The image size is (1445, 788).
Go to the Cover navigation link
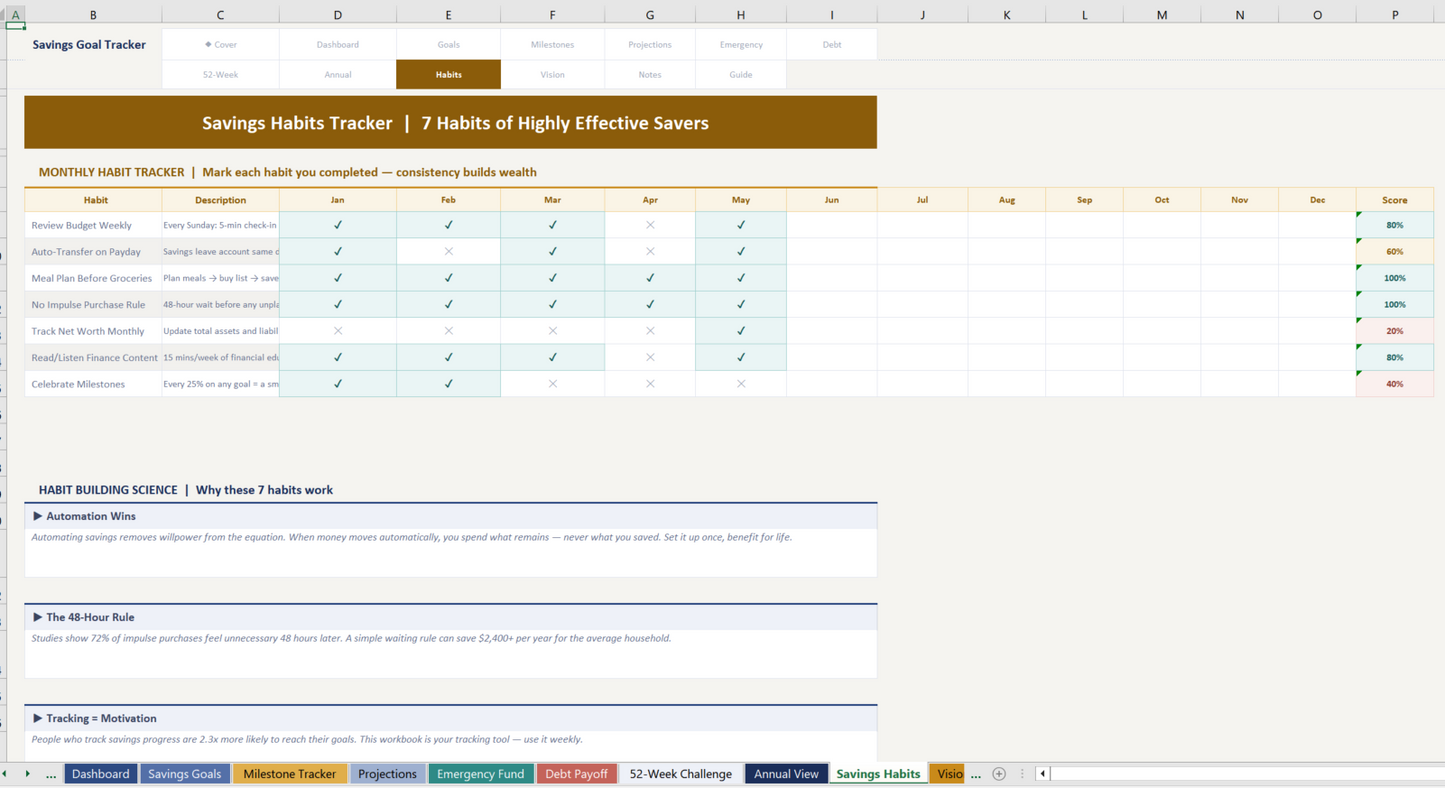[x=221, y=45]
